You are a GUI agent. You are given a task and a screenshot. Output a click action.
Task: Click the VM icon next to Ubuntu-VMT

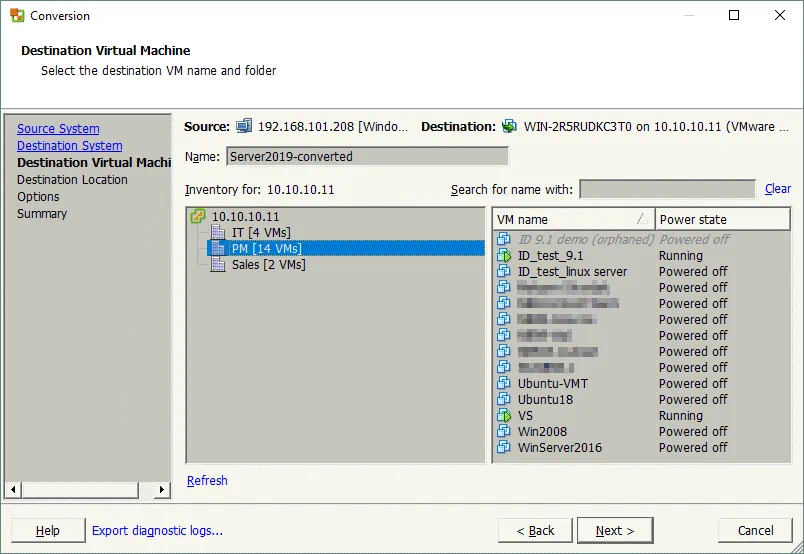coord(504,384)
